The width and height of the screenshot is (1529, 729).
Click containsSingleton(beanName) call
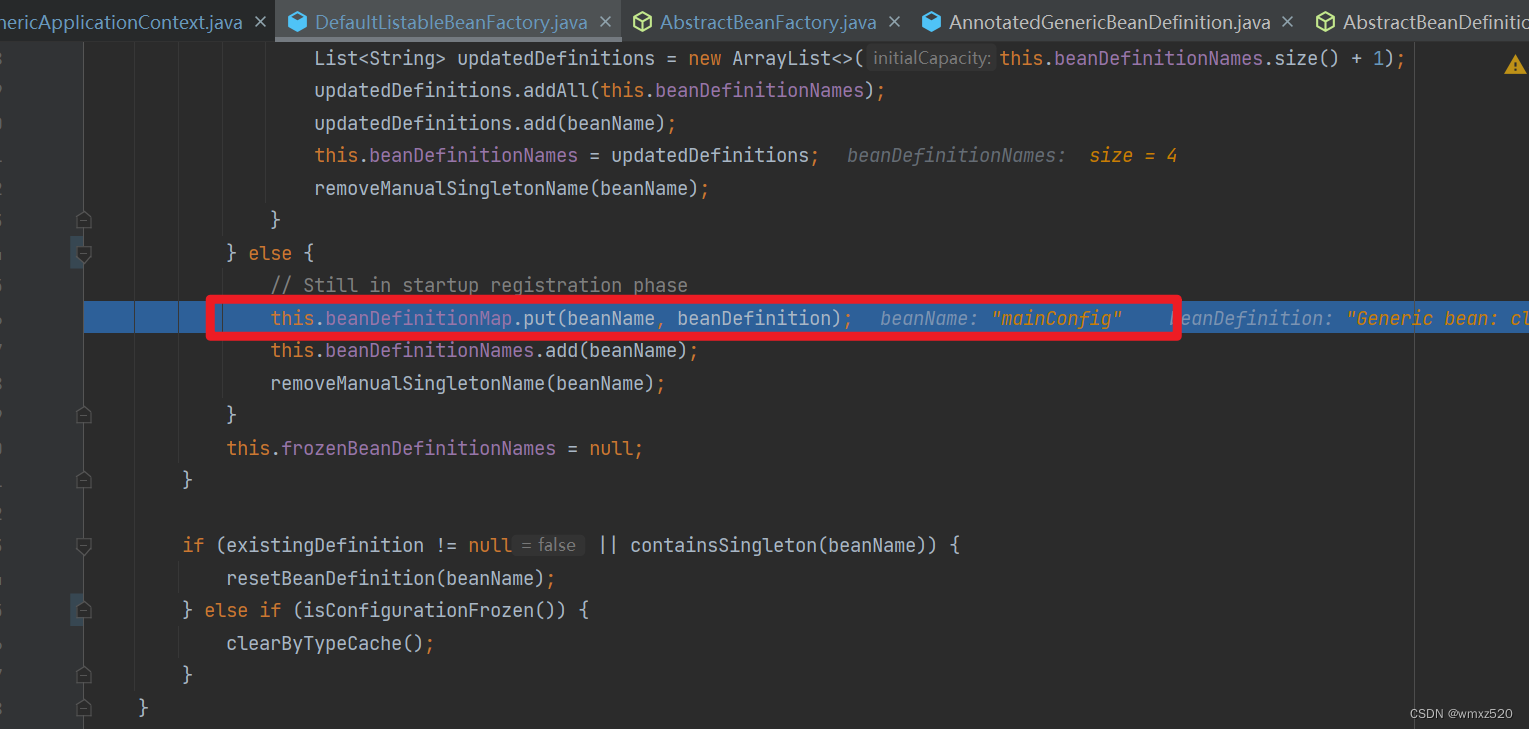783,545
